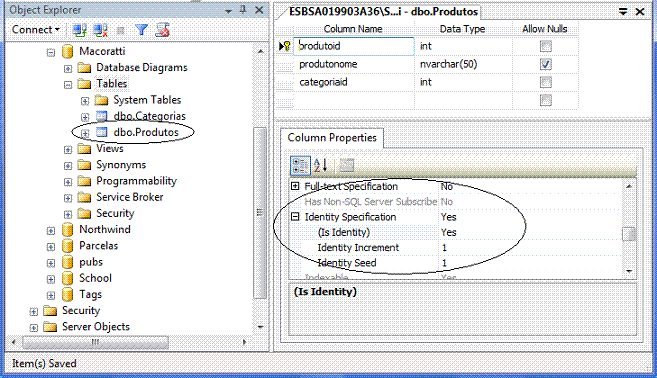Expand the Full-text Specification property
Viewport: 657px width, 378px height.
click(295, 186)
